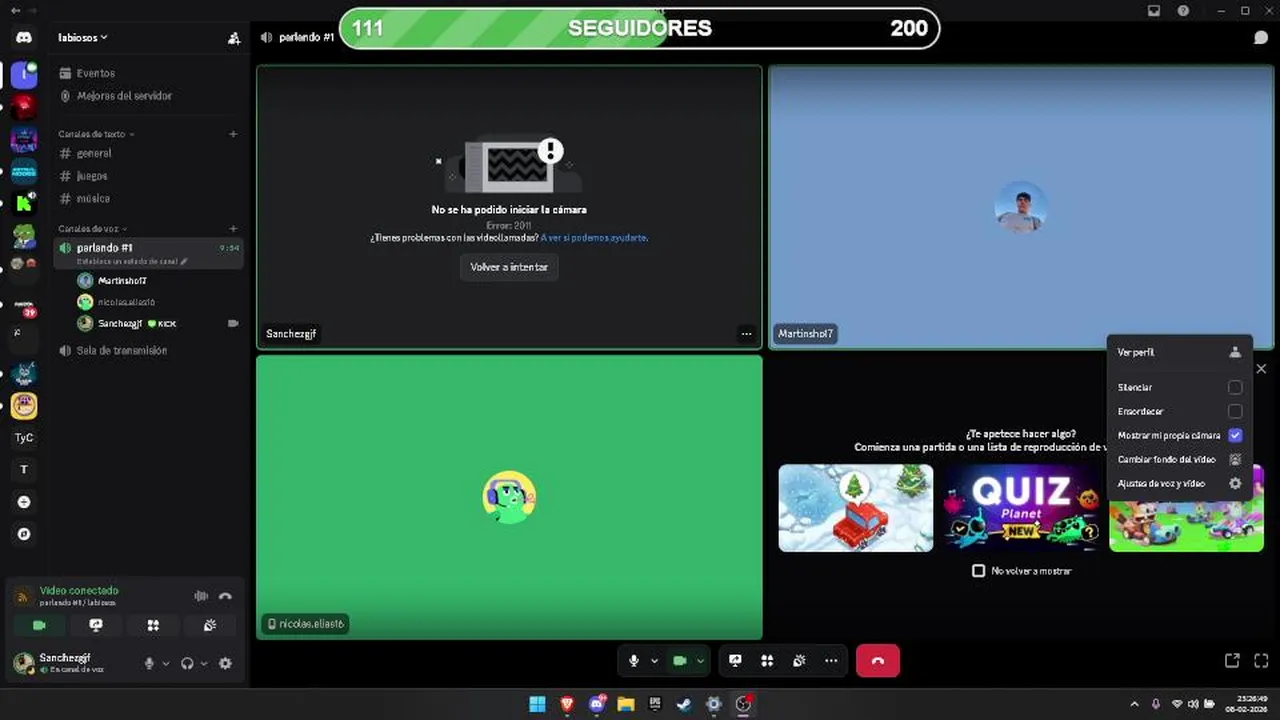
Task: Open the TyC server in server list
Action: pyautogui.click(x=24, y=438)
